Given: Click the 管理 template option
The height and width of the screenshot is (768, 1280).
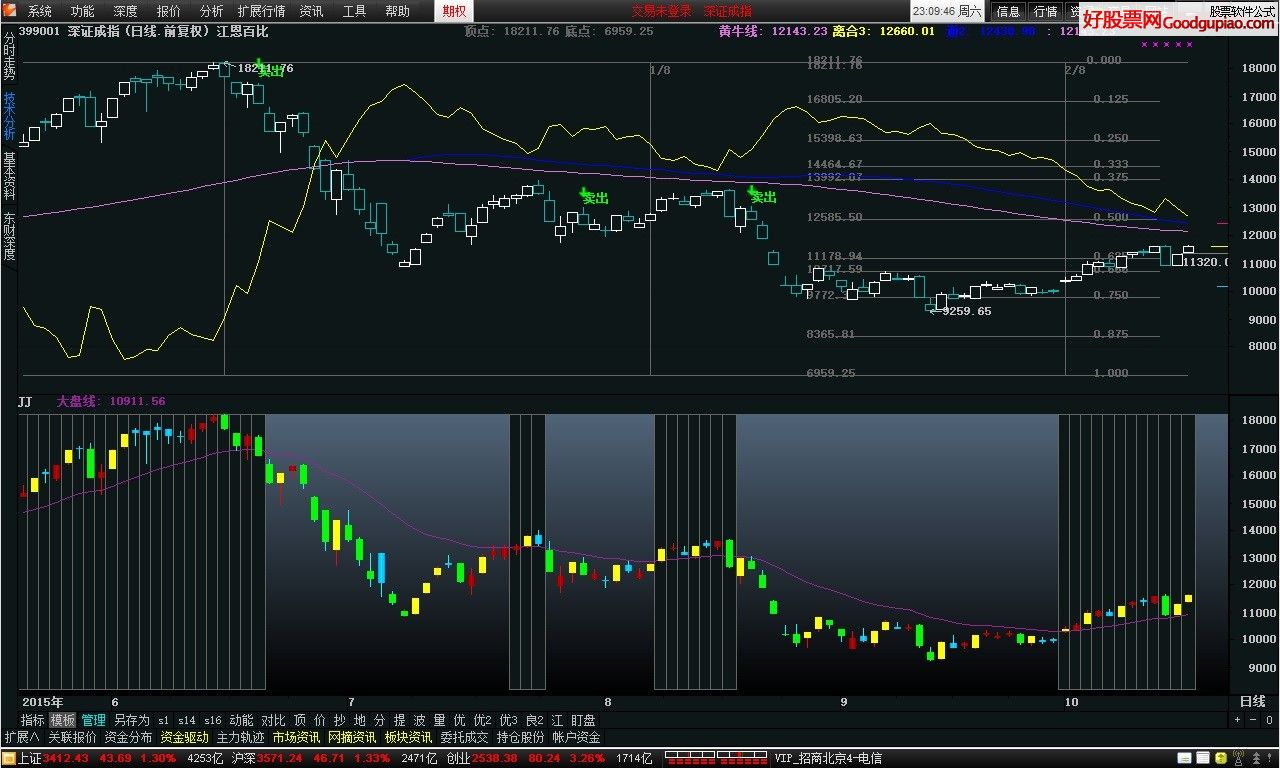Looking at the screenshot, I should coord(94,720).
